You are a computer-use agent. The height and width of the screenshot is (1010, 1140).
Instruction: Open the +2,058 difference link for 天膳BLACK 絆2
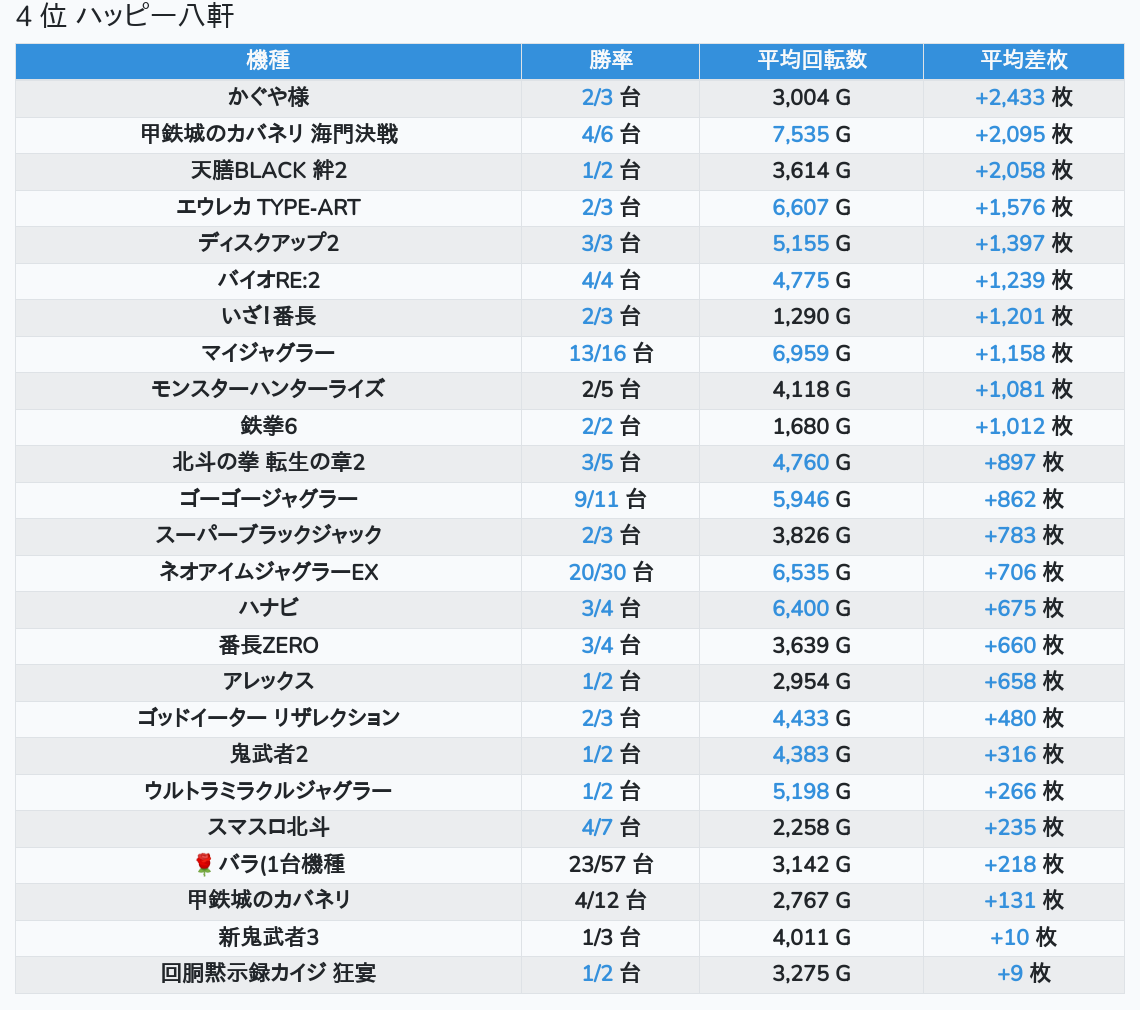click(x=1010, y=171)
